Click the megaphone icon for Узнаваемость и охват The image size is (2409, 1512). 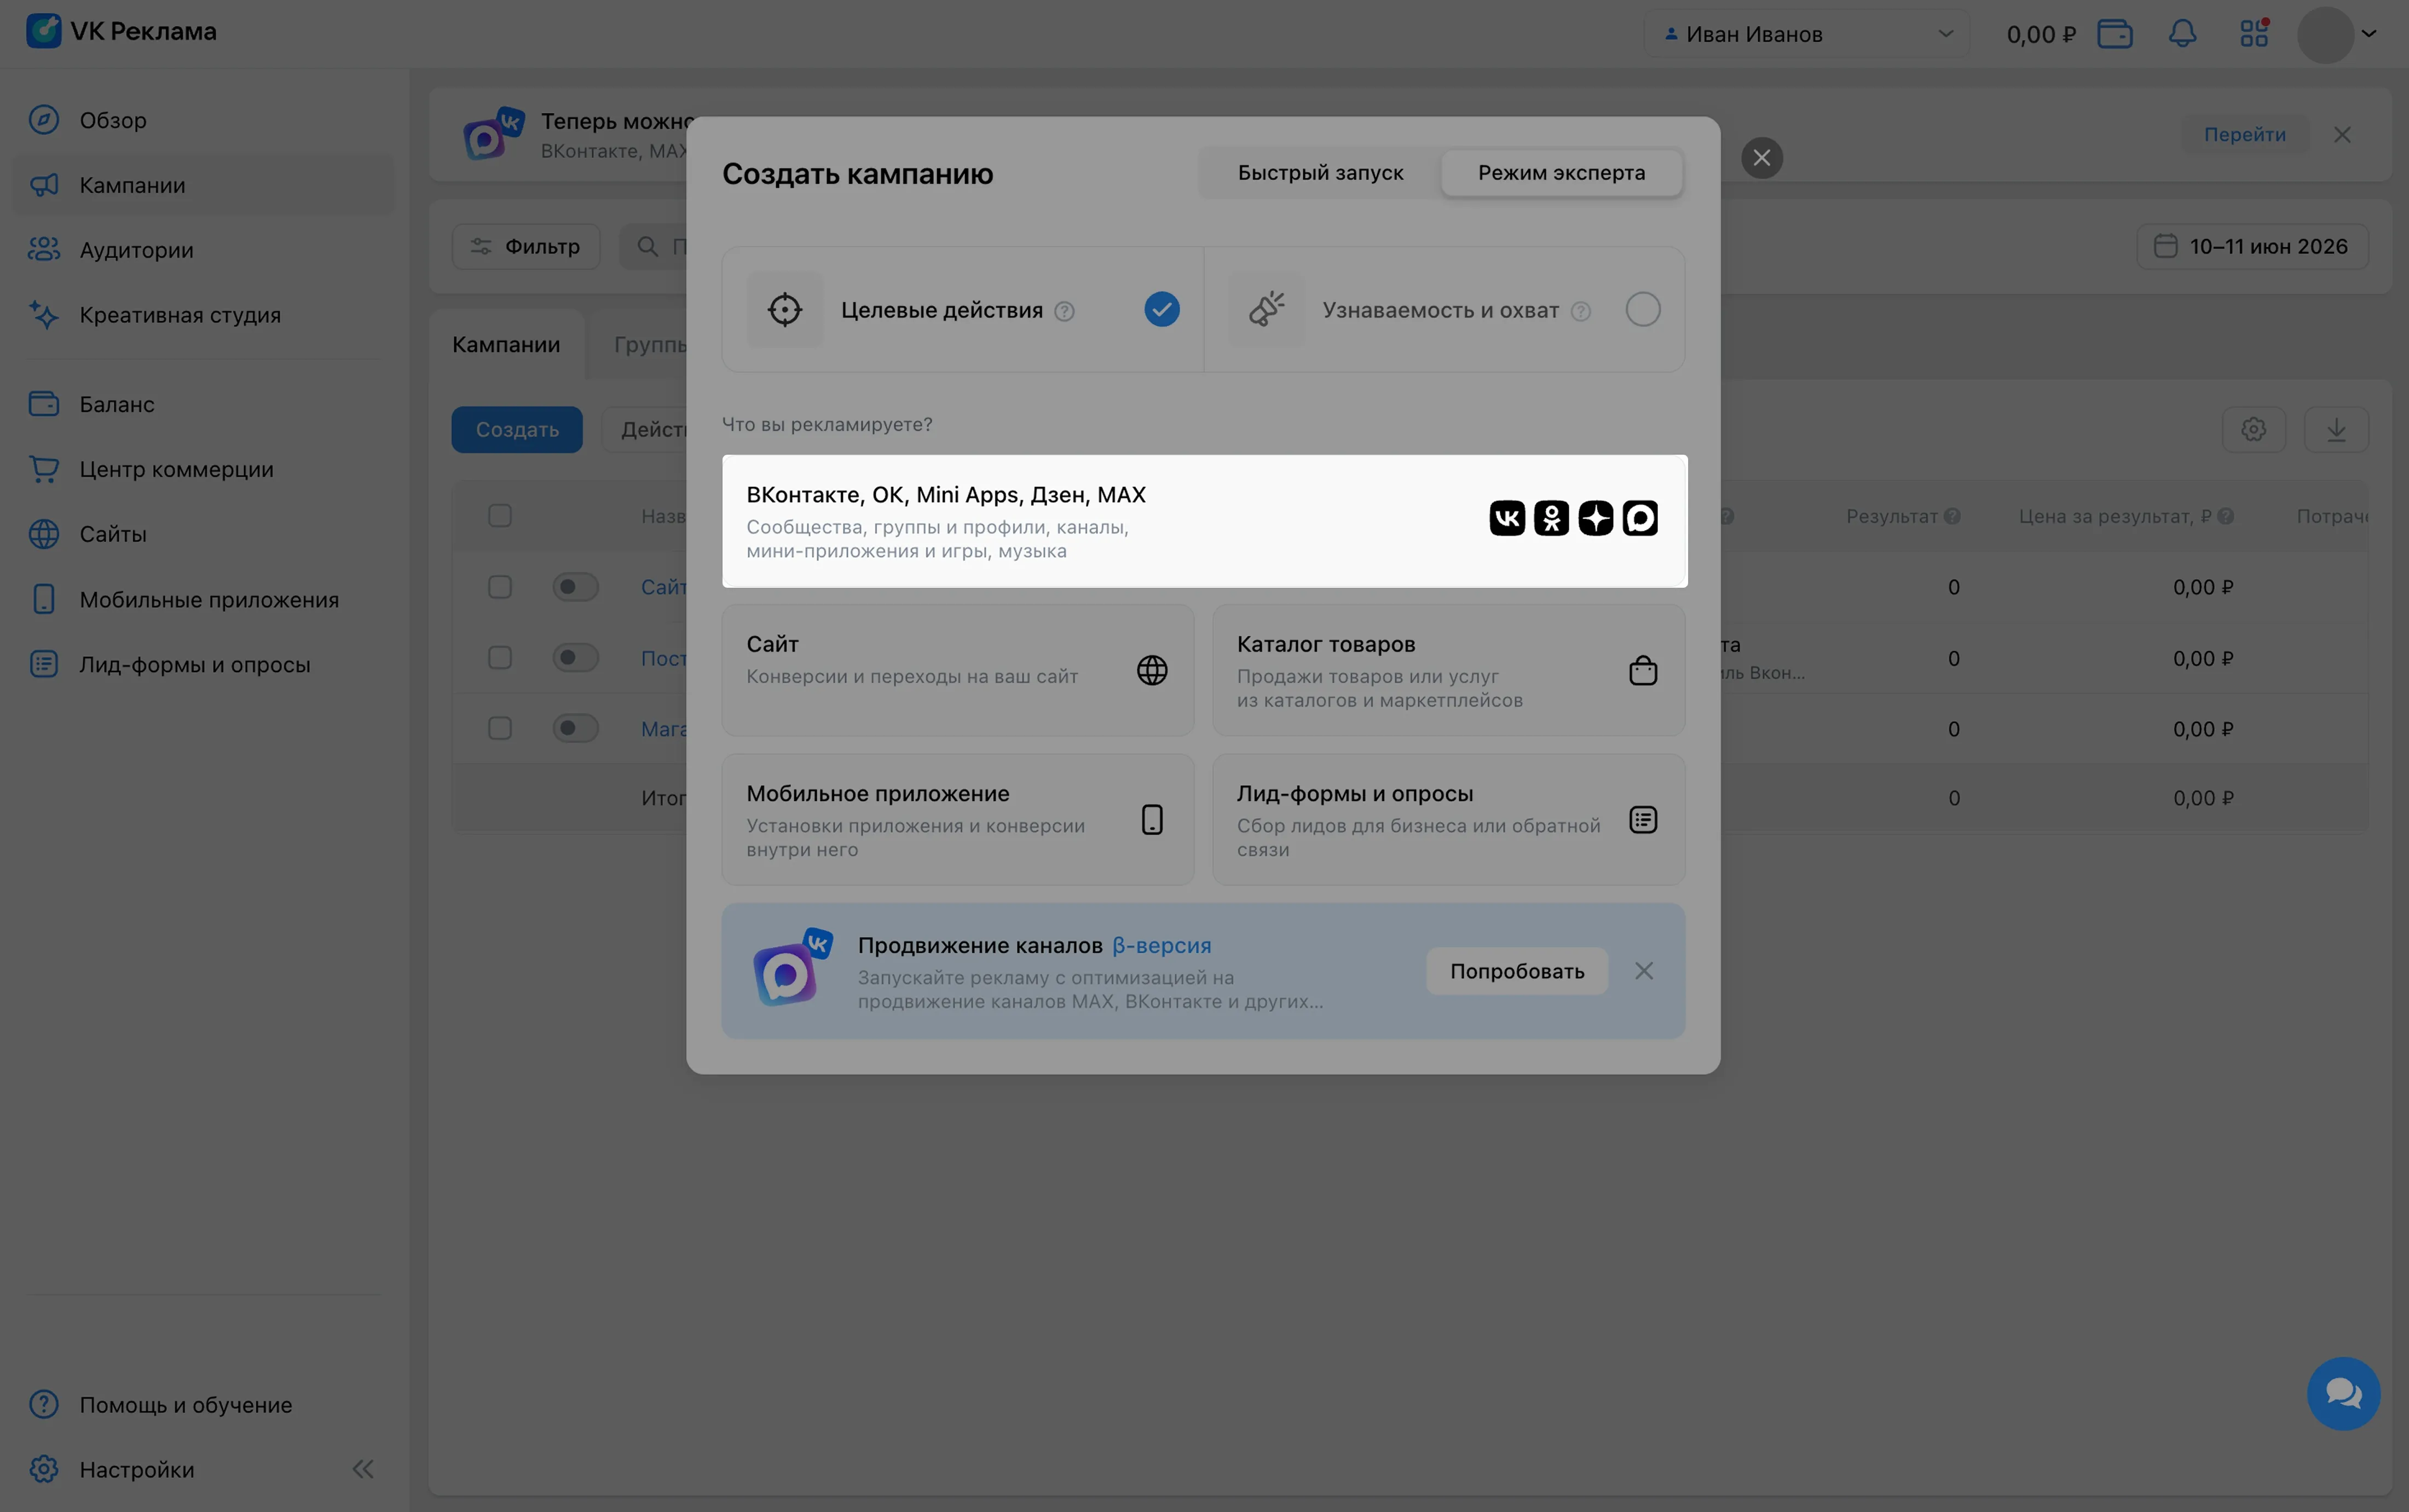tap(1267, 309)
